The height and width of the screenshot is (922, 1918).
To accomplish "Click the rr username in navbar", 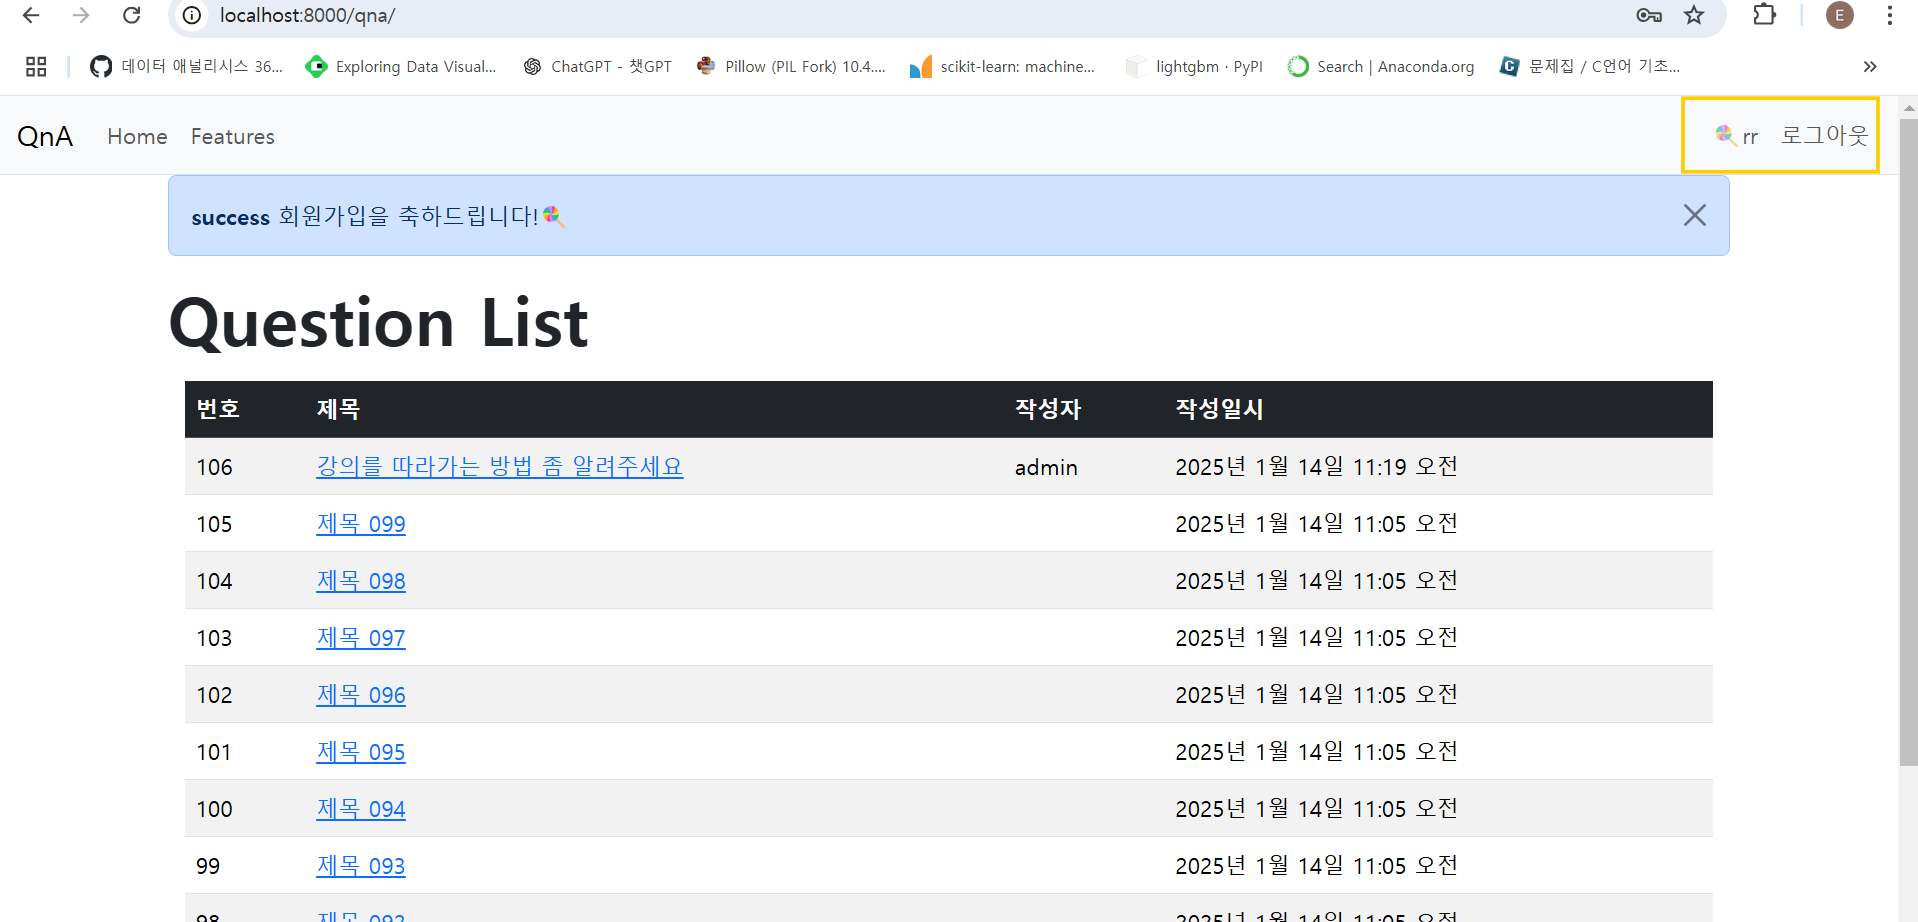I will click(x=1737, y=135).
